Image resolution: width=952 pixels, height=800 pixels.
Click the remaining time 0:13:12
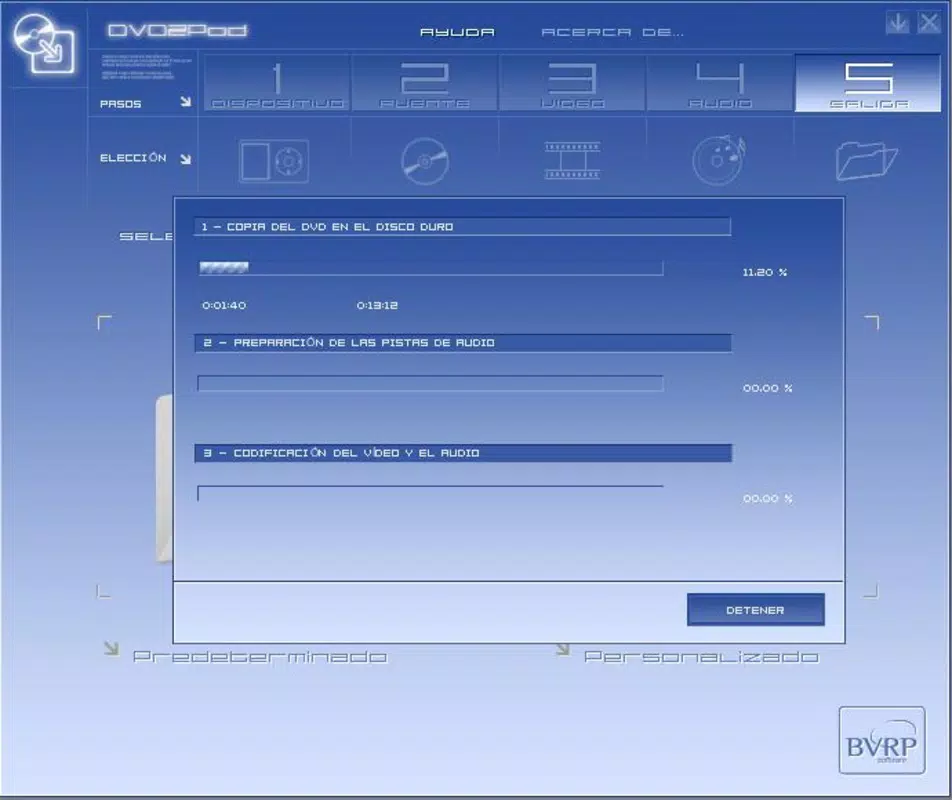click(377, 305)
